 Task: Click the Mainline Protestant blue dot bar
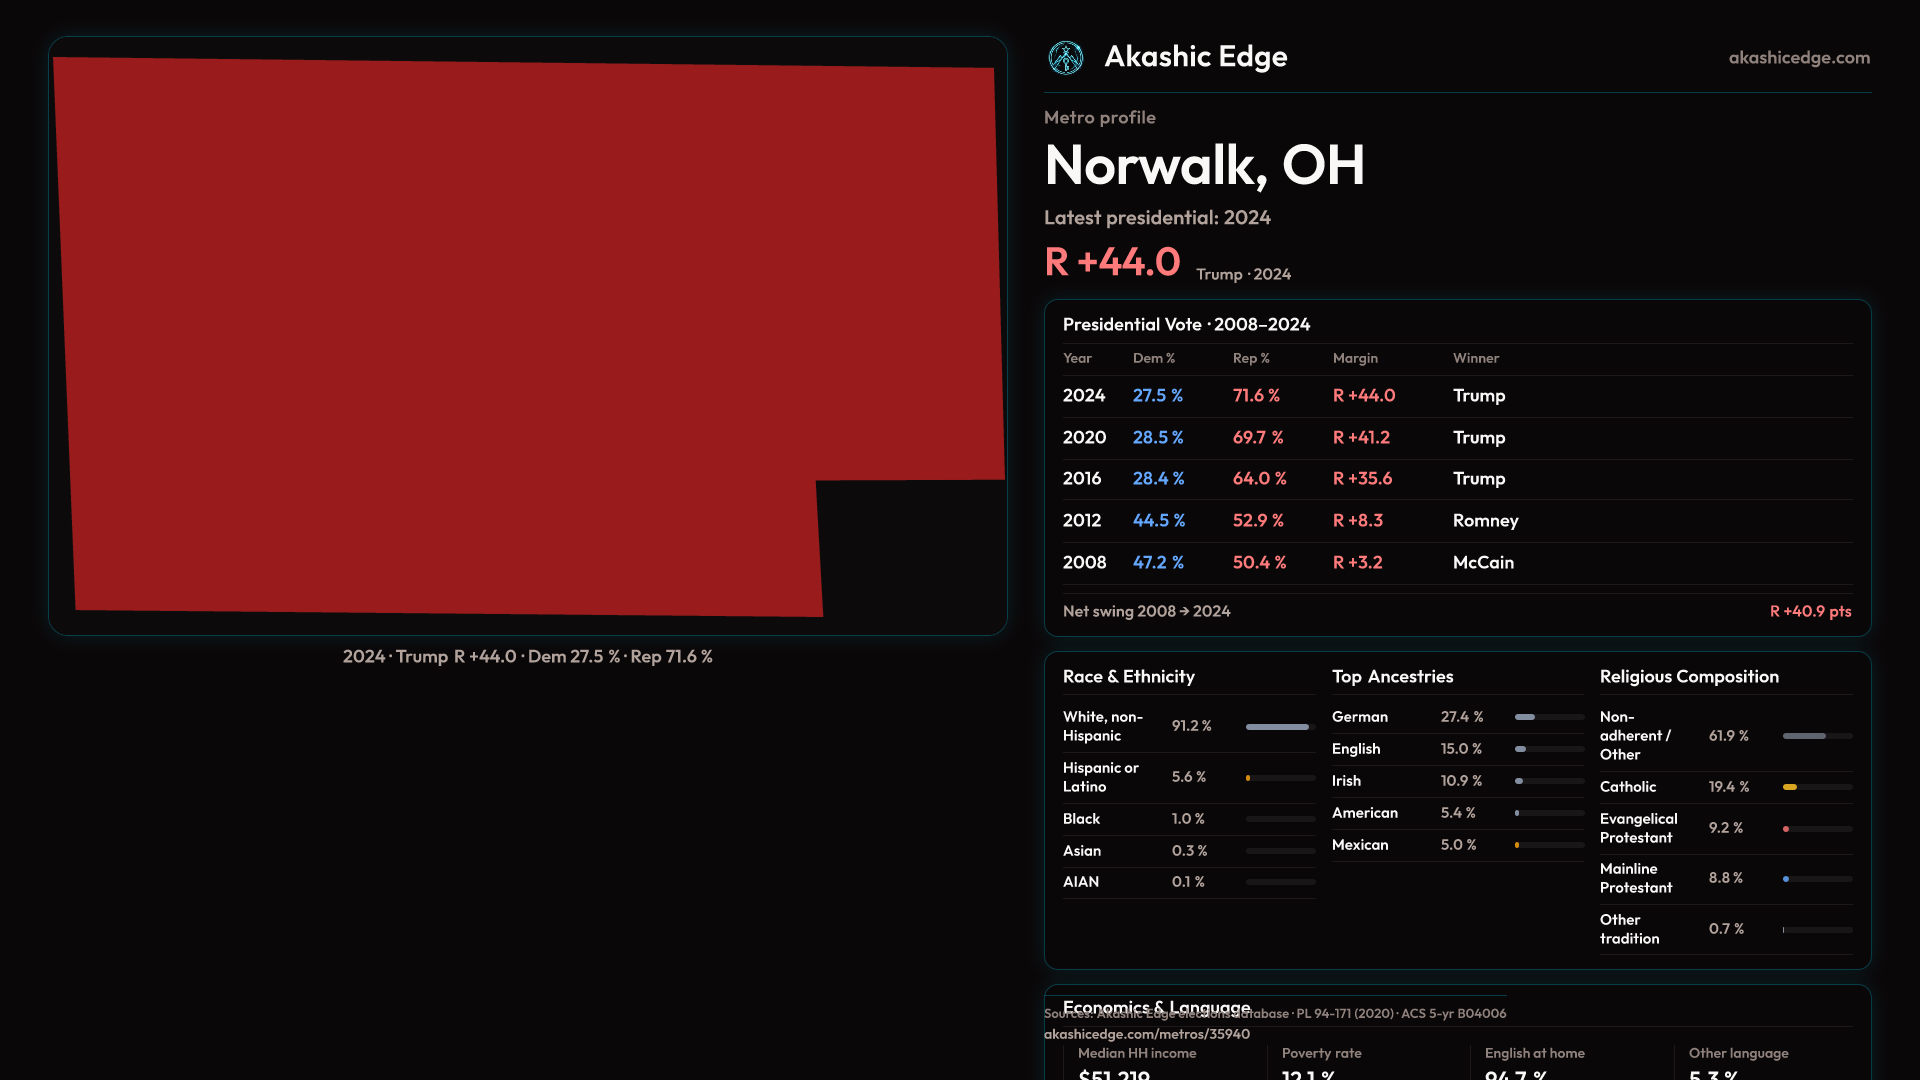point(1816,879)
